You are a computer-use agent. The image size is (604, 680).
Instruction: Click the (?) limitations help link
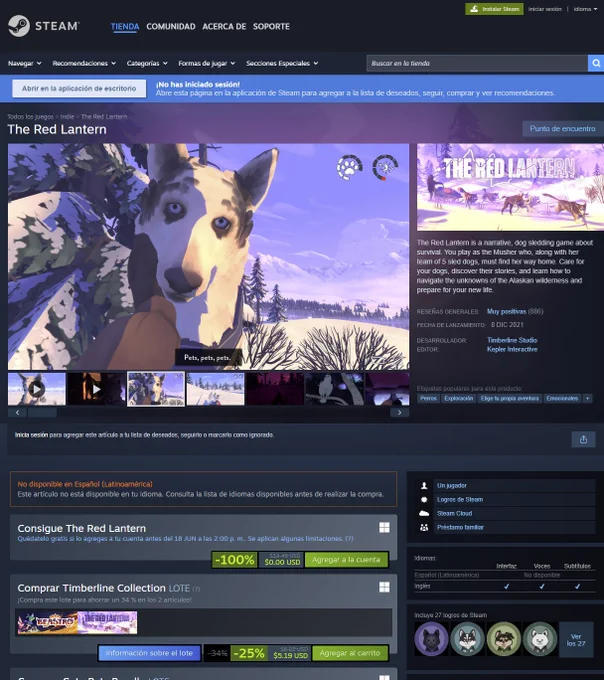[x=349, y=539]
